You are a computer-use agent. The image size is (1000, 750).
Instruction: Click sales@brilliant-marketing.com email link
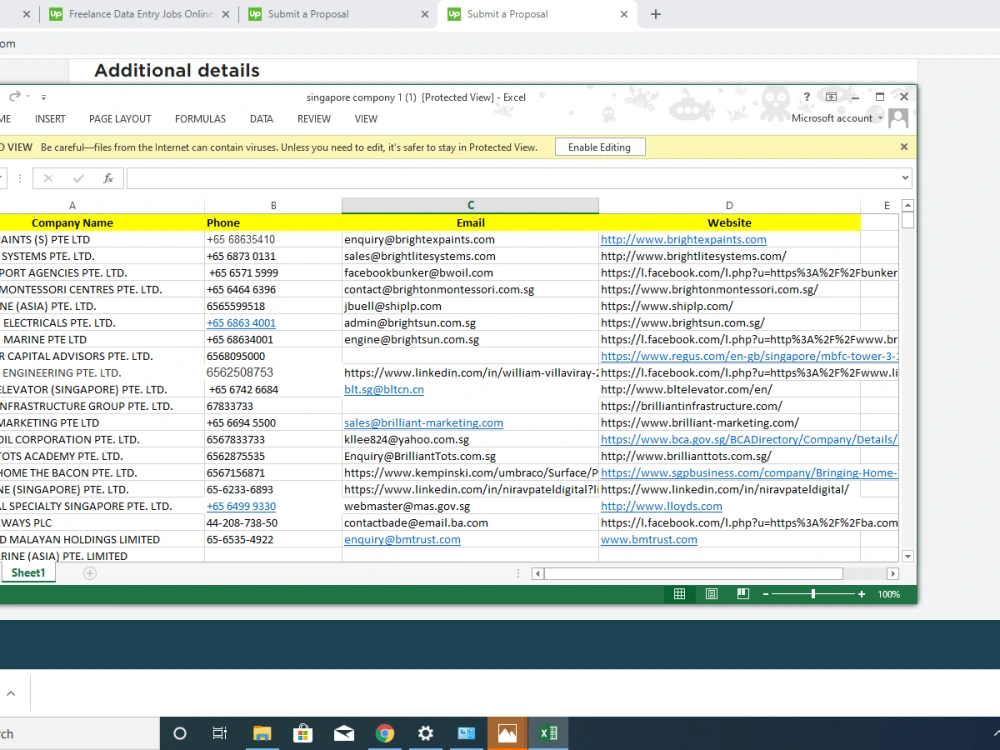click(x=423, y=422)
